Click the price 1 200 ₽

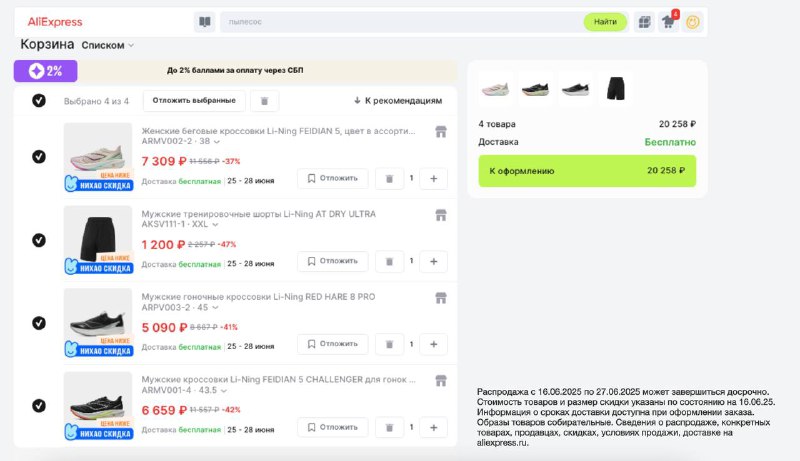point(163,245)
